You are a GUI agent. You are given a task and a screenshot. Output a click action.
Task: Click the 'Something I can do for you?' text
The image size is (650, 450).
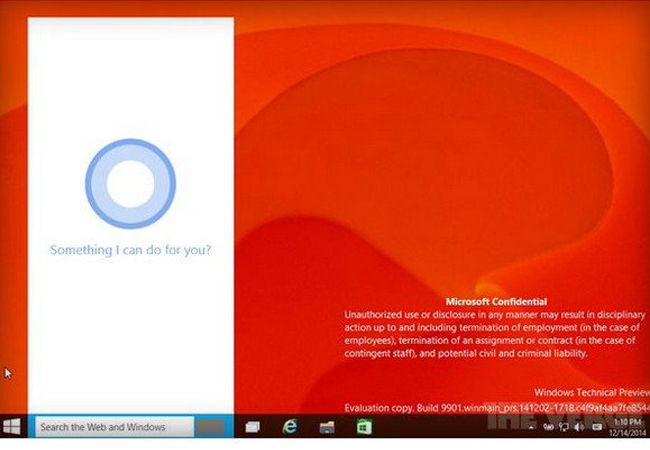(131, 250)
